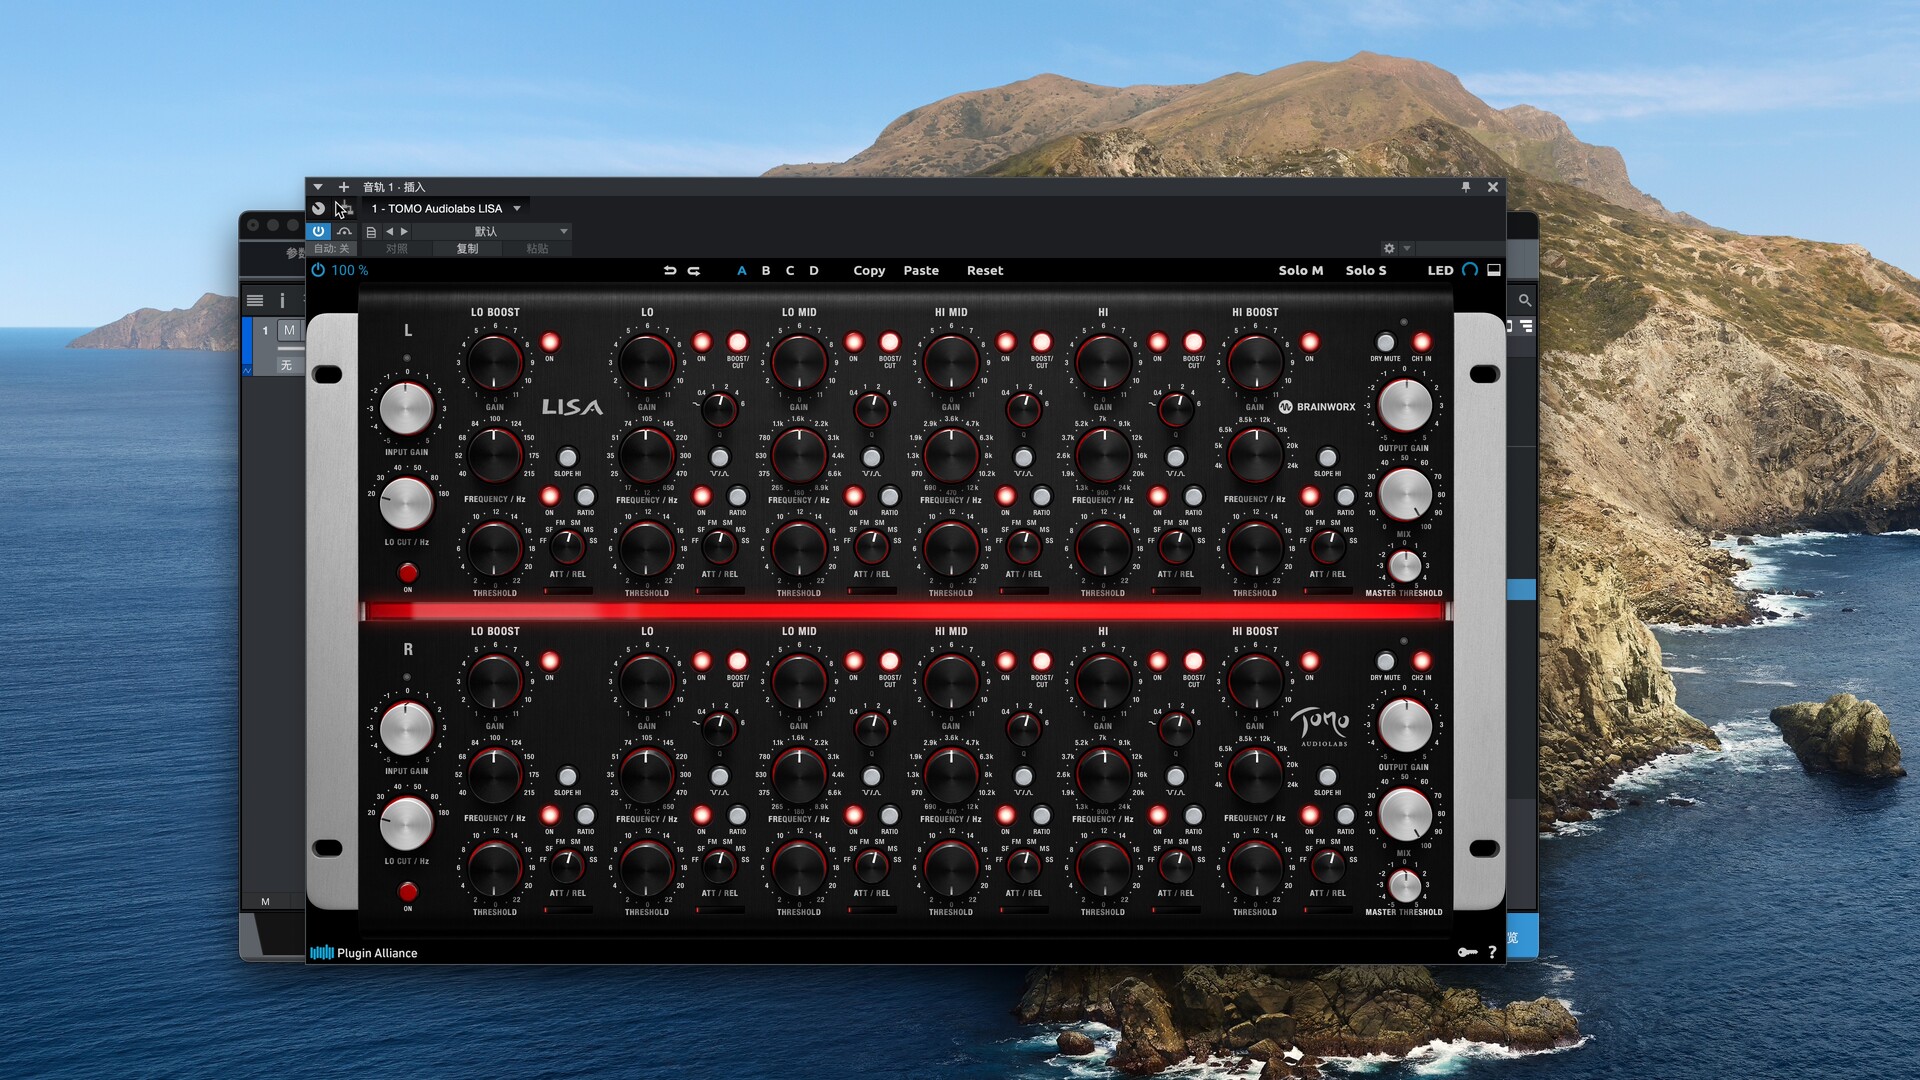
Task: Toggle L channel LO CUT ON red button
Action: tap(407, 573)
